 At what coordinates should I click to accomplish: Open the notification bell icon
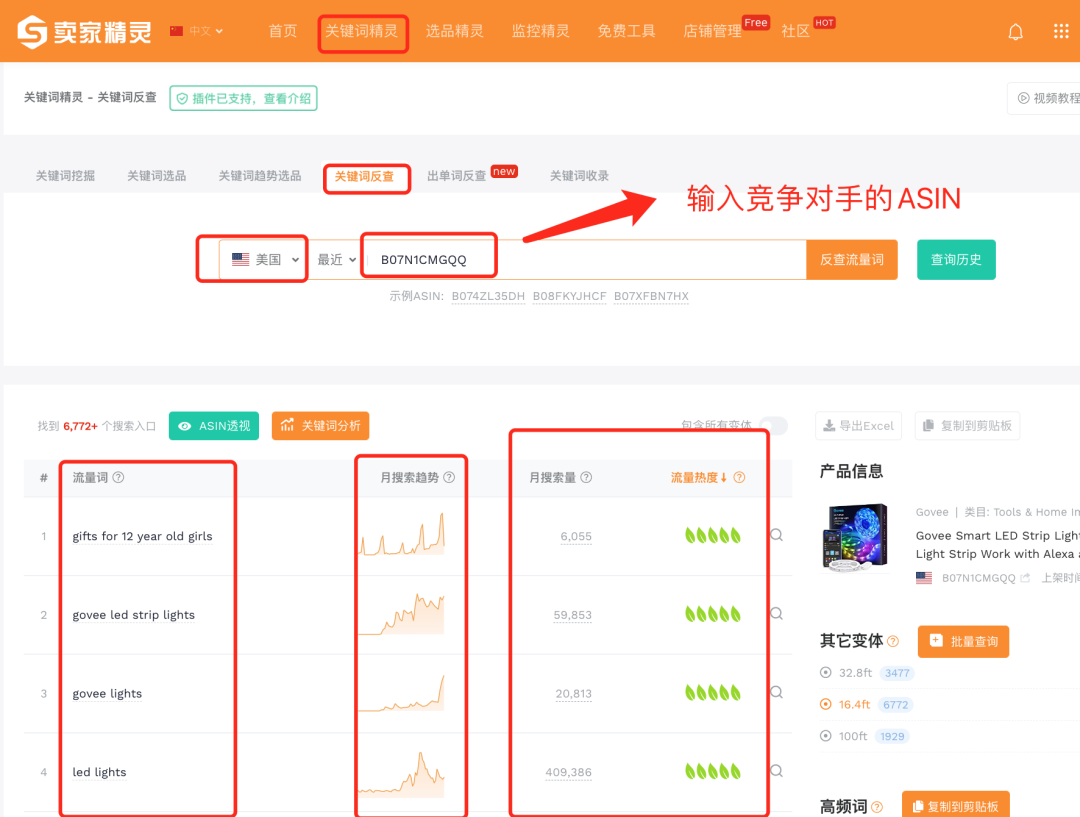pyautogui.click(x=1015, y=31)
